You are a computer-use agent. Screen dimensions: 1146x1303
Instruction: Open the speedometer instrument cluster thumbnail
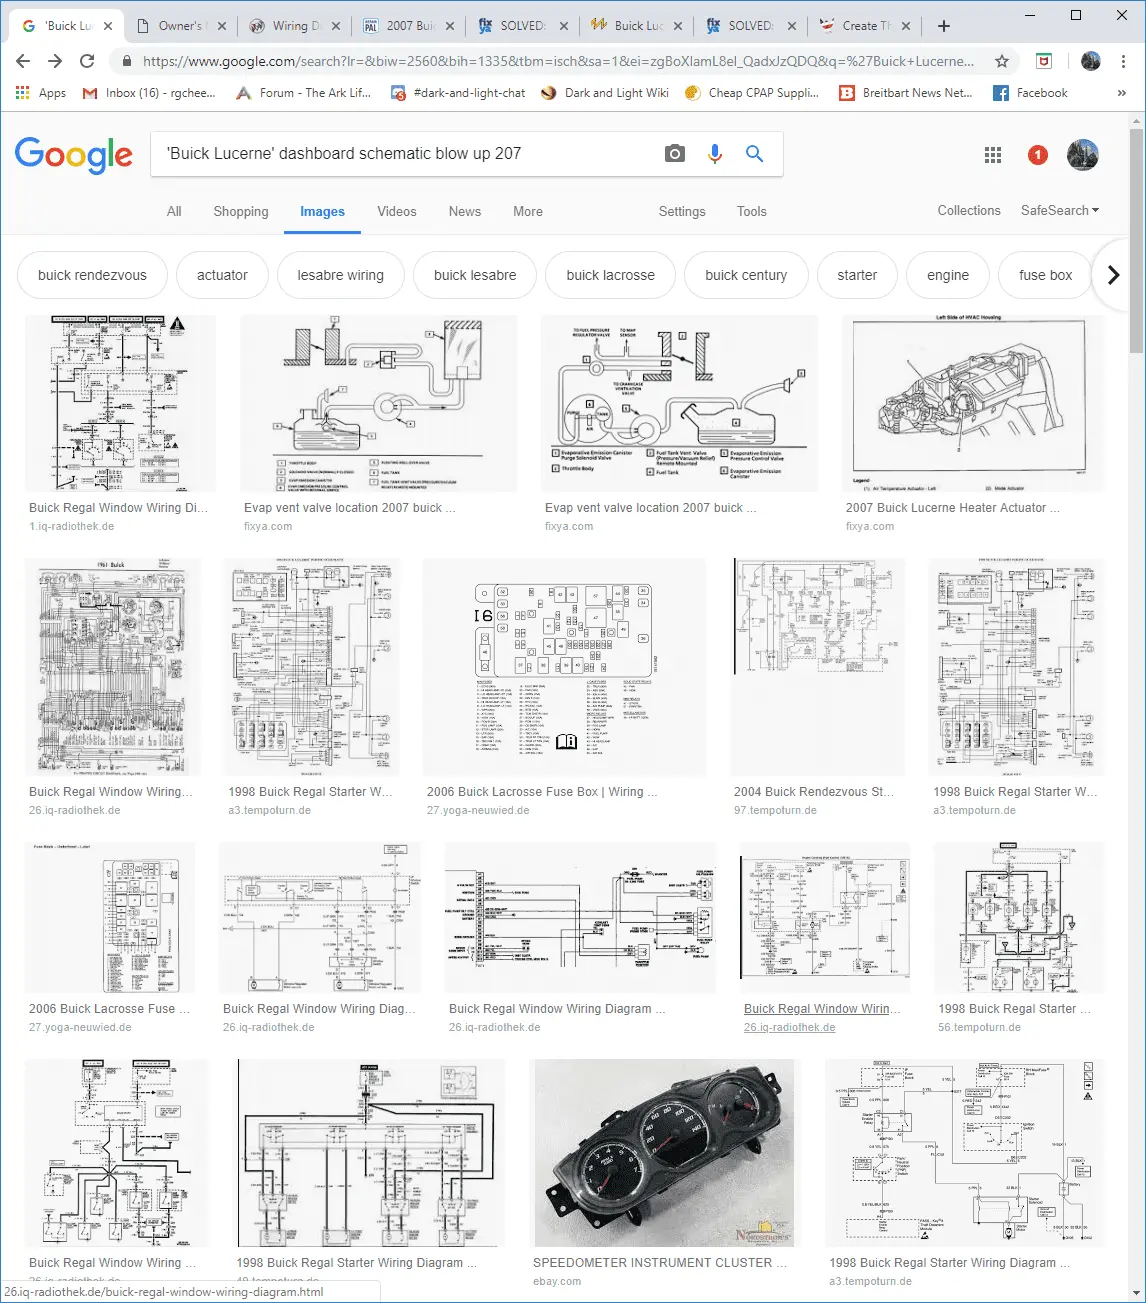[x=664, y=1152]
